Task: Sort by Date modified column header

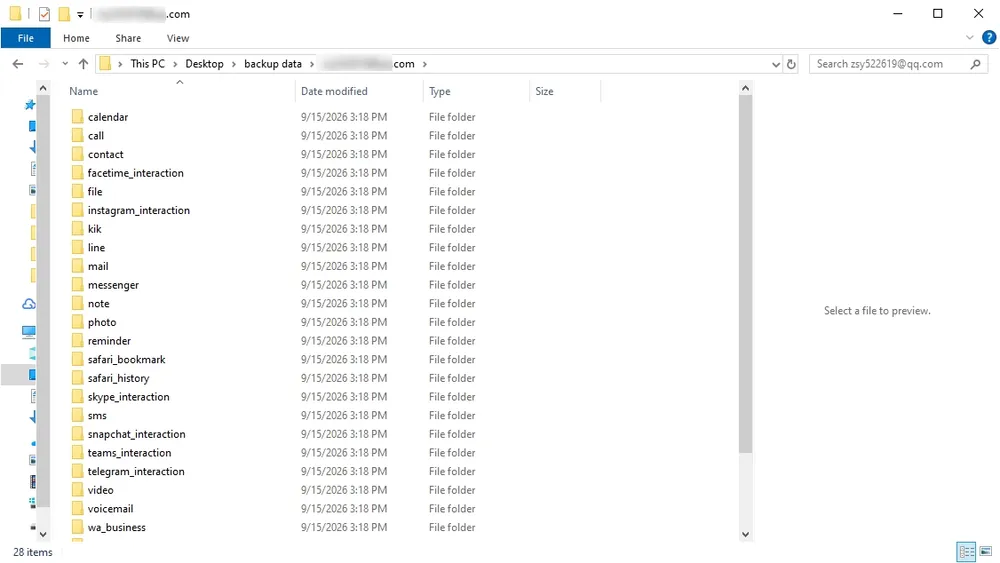Action: [x=334, y=91]
